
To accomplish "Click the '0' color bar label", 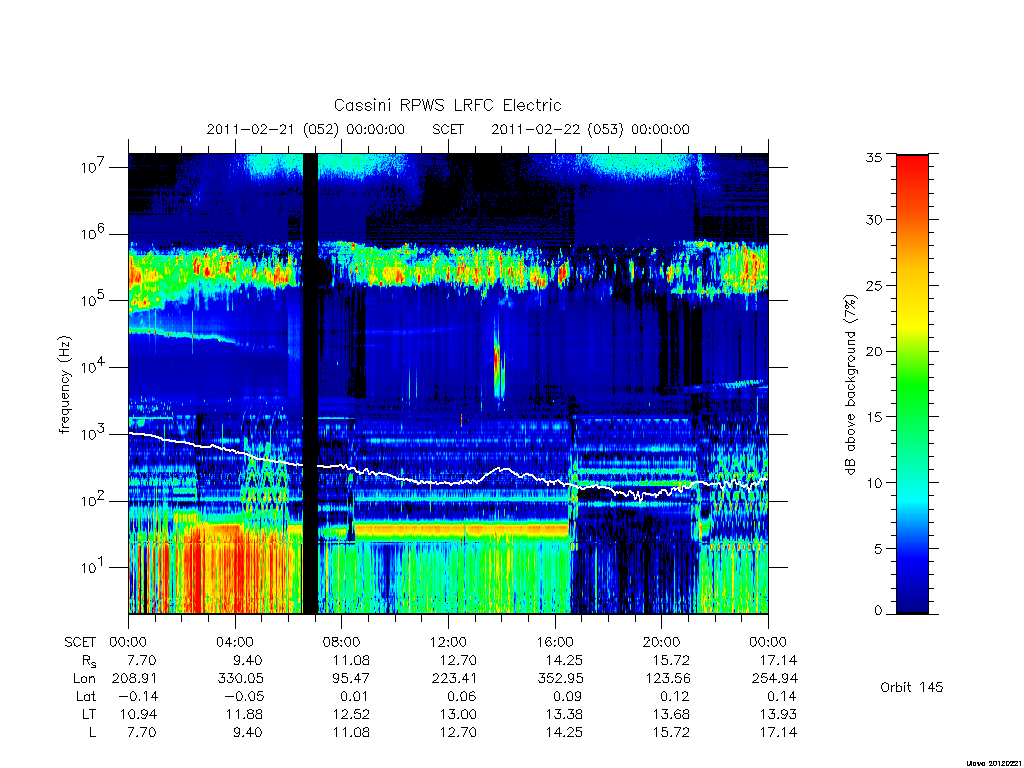I will point(878,611).
